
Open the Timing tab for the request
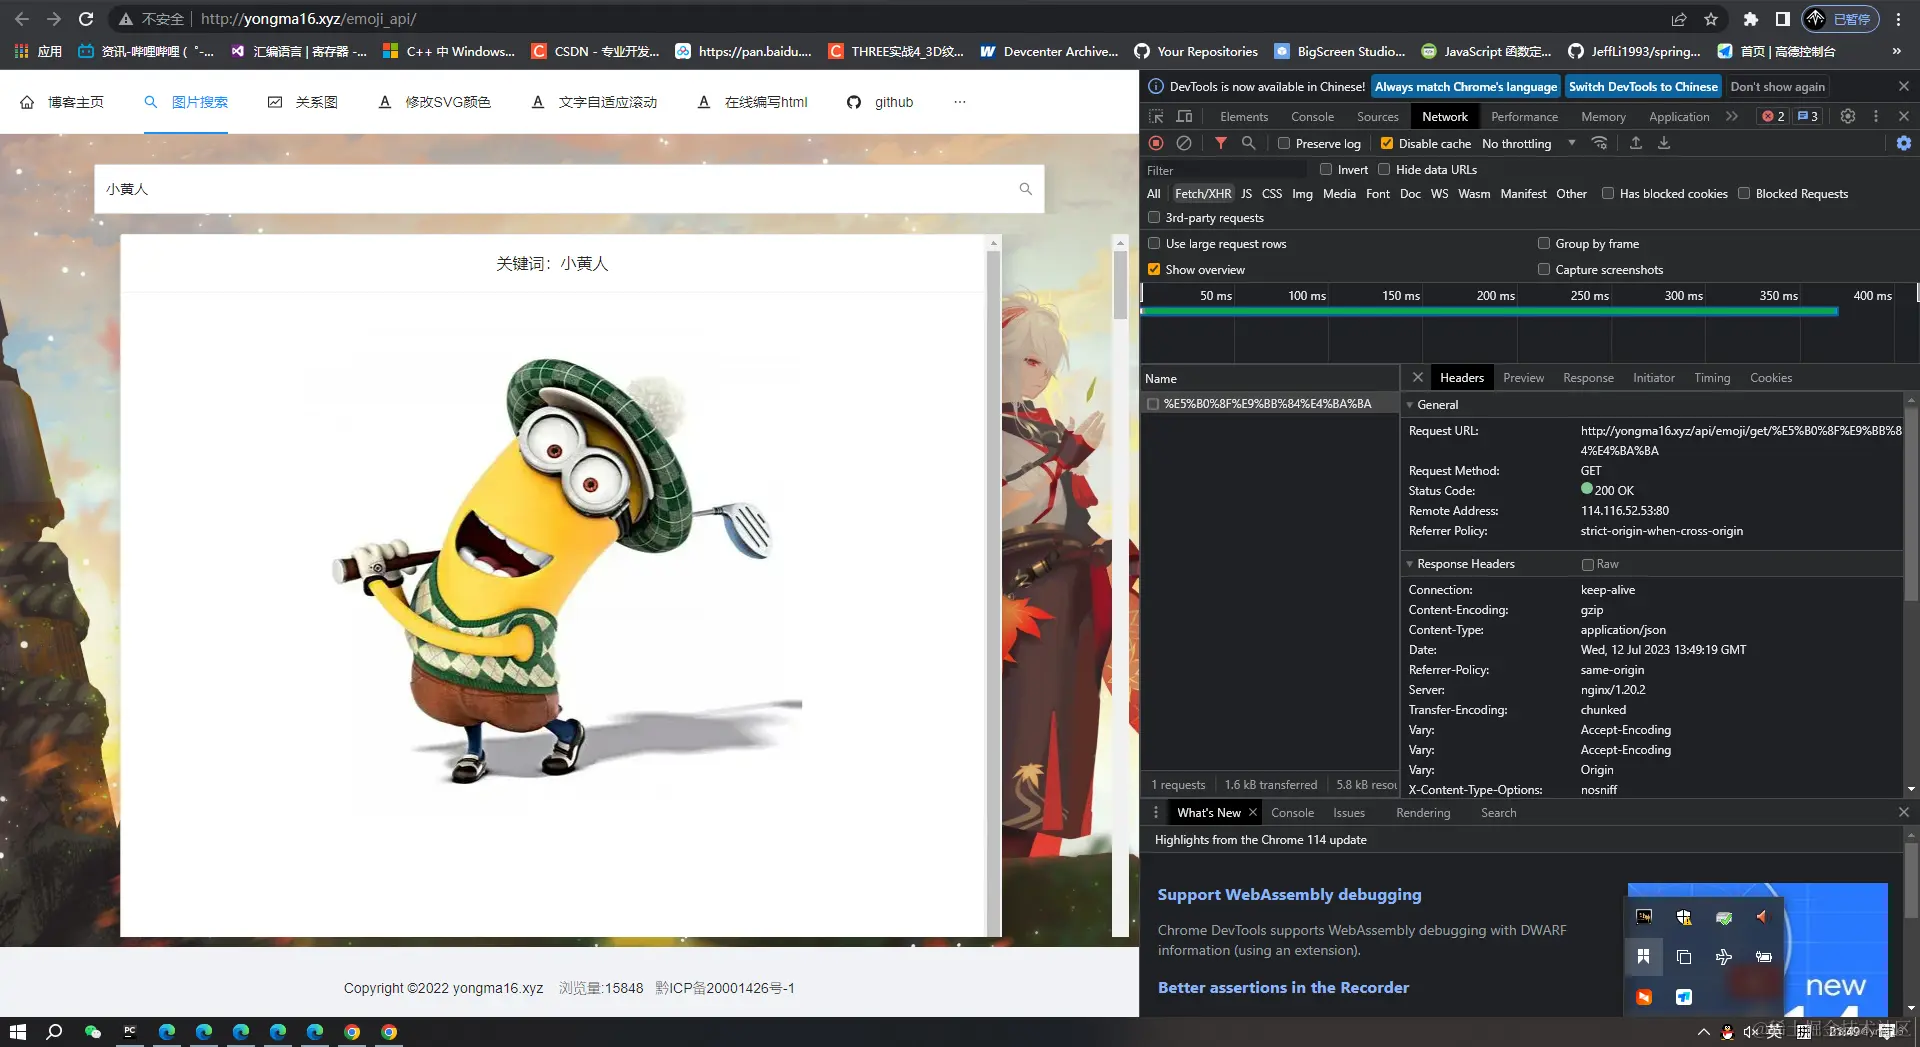tap(1712, 378)
